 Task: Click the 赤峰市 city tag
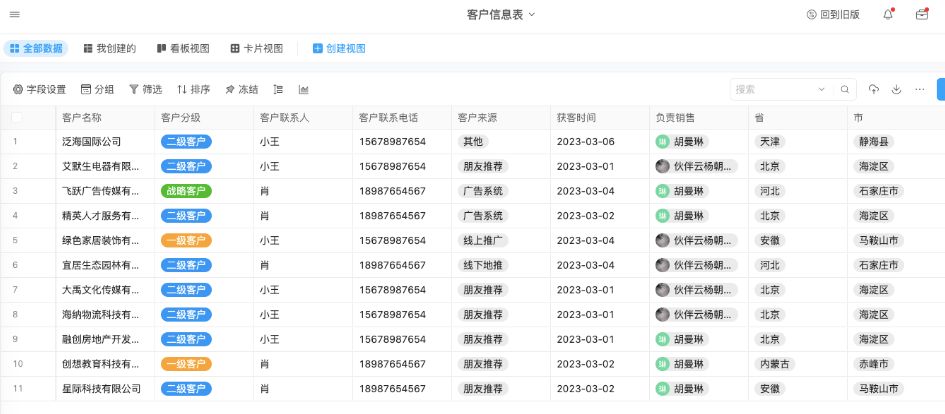873,364
